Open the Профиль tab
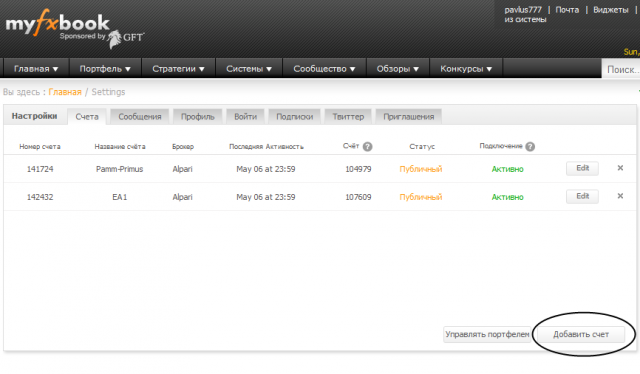640x374 pixels. point(198,117)
